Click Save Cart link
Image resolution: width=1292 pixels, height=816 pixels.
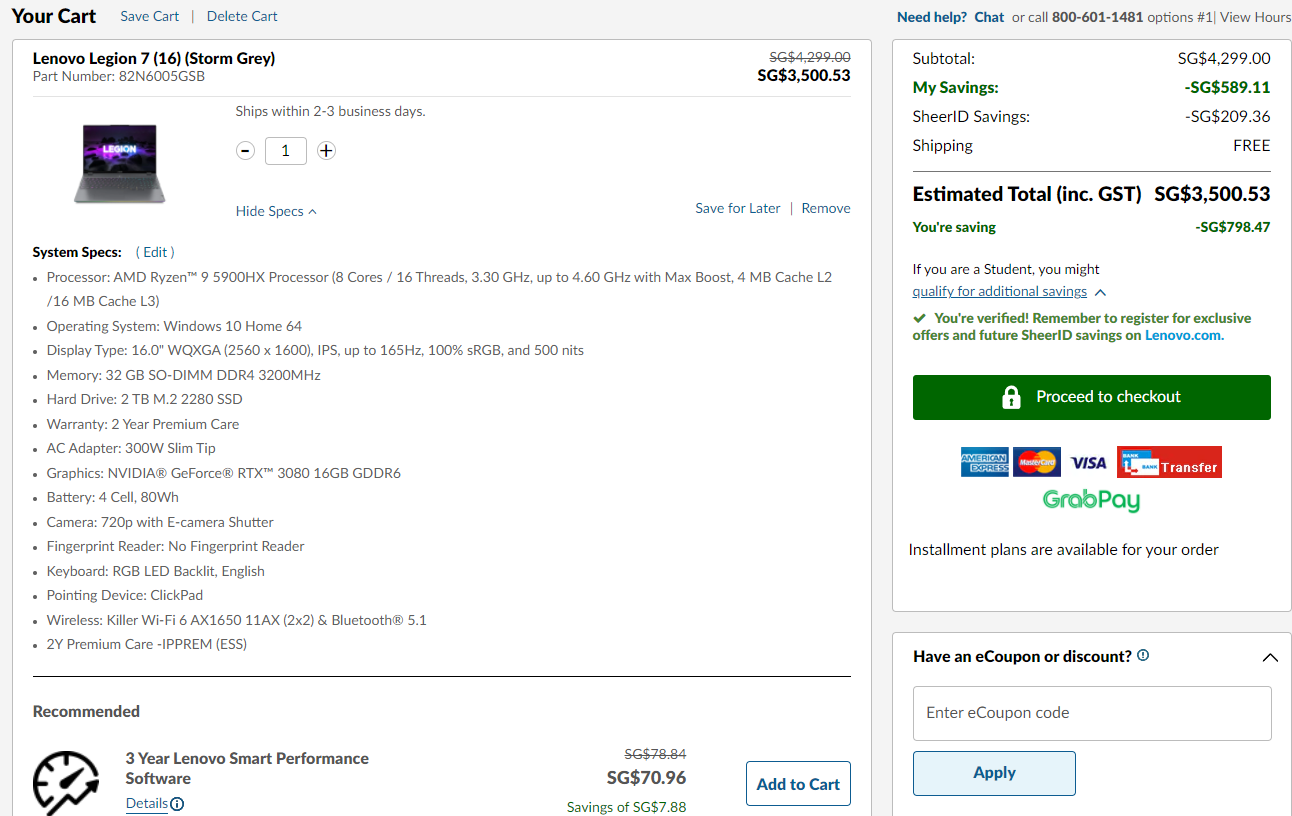tap(150, 16)
